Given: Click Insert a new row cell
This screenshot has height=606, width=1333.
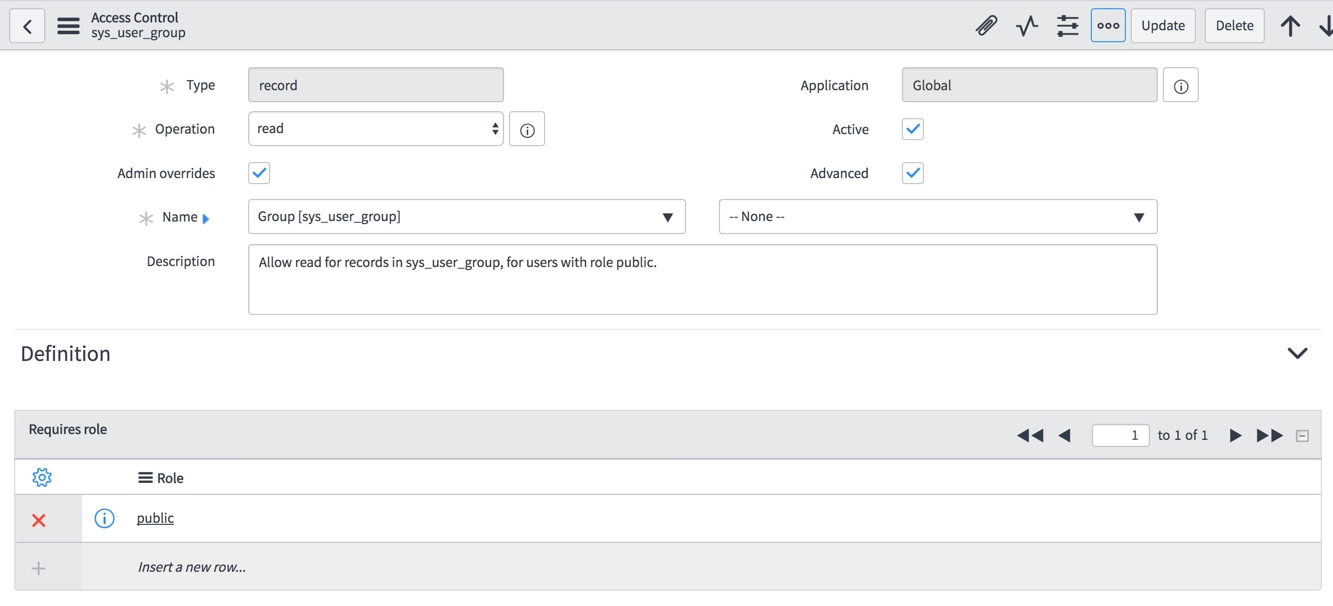Looking at the screenshot, I should coord(192,567).
